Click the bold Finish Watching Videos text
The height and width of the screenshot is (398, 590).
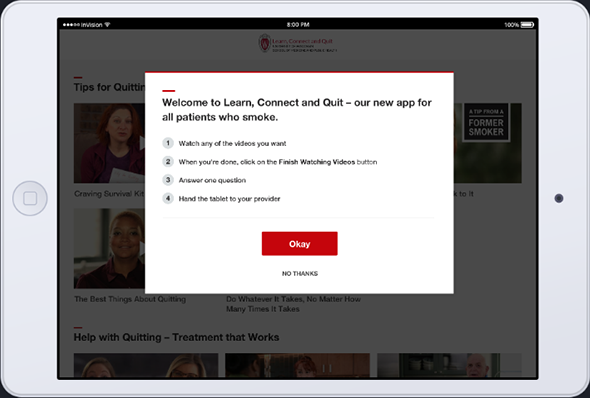tap(317, 162)
